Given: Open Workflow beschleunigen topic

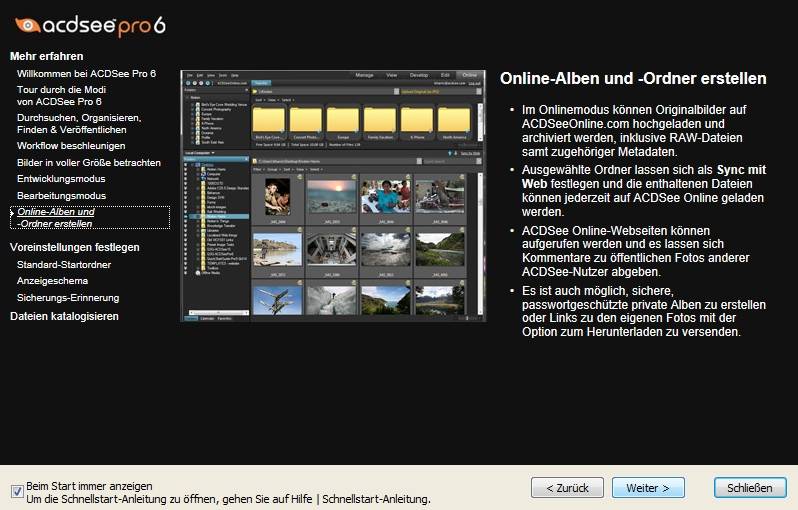Looking at the screenshot, I should [x=71, y=146].
